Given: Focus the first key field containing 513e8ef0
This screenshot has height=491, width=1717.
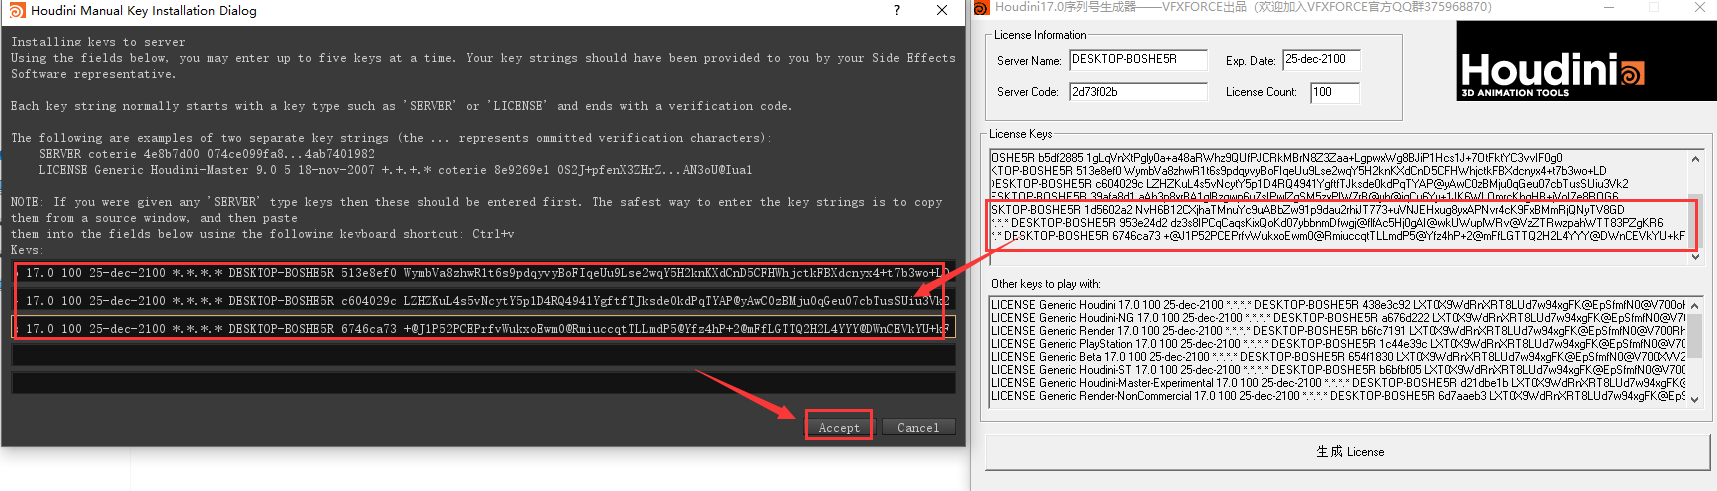Looking at the screenshot, I should pyautogui.click(x=483, y=272).
